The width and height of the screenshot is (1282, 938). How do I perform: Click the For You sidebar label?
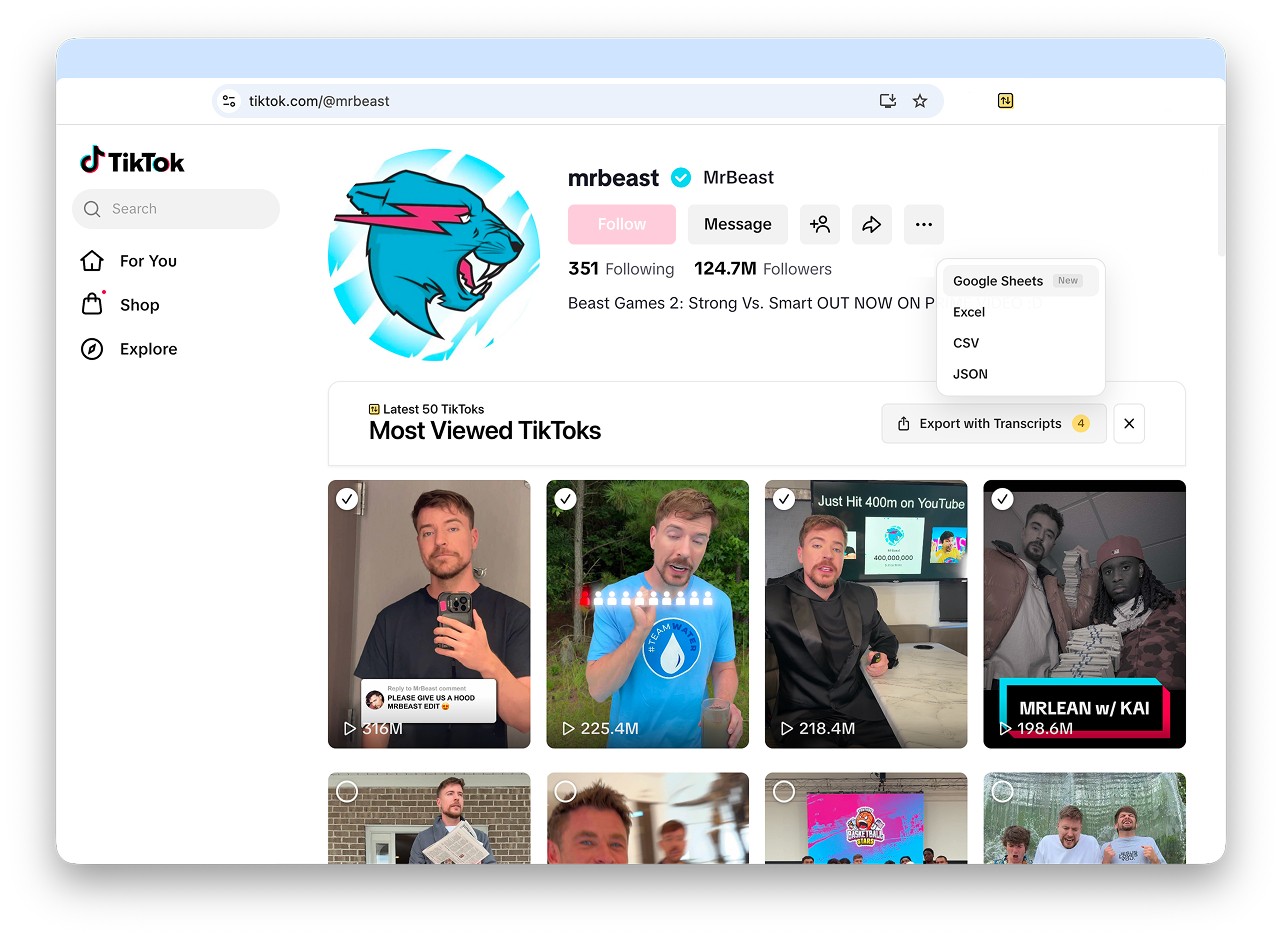[x=148, y=261]
